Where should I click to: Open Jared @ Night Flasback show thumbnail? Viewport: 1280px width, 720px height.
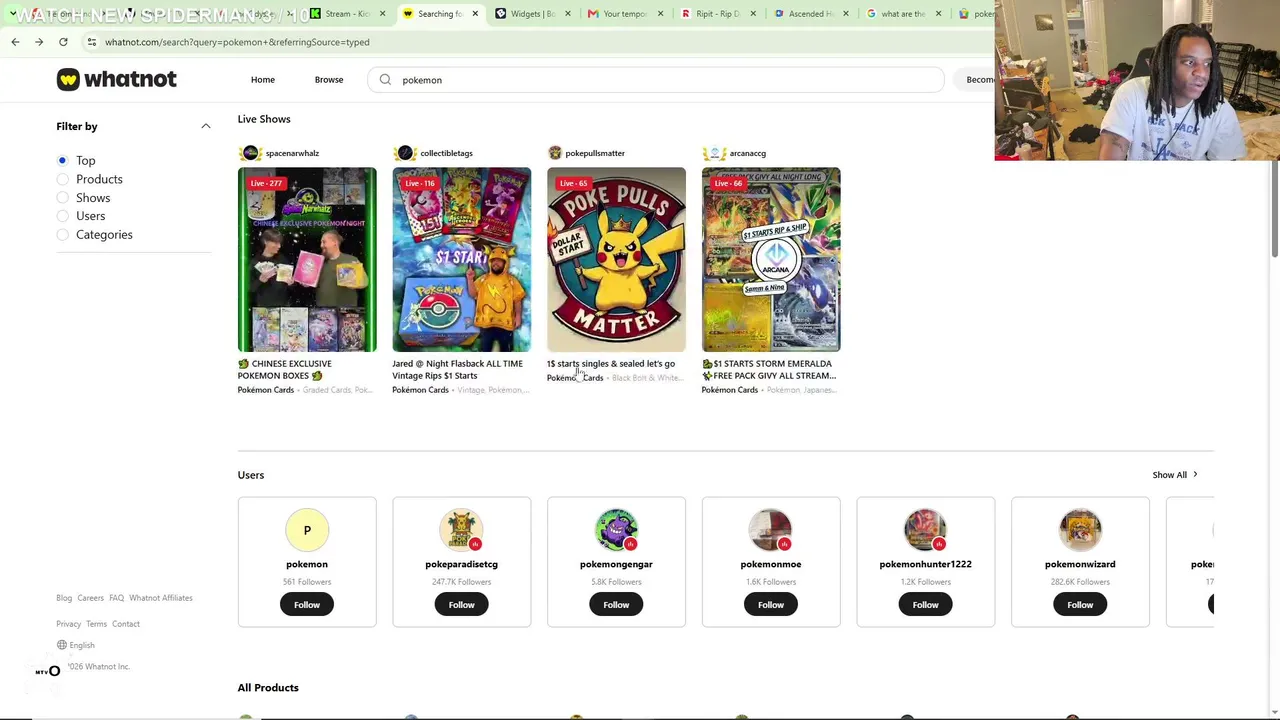(461, 259)
